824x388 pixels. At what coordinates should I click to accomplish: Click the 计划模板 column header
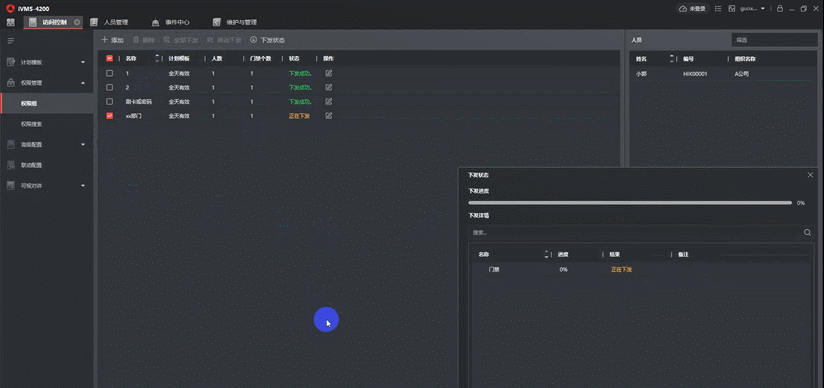(179, 58)
